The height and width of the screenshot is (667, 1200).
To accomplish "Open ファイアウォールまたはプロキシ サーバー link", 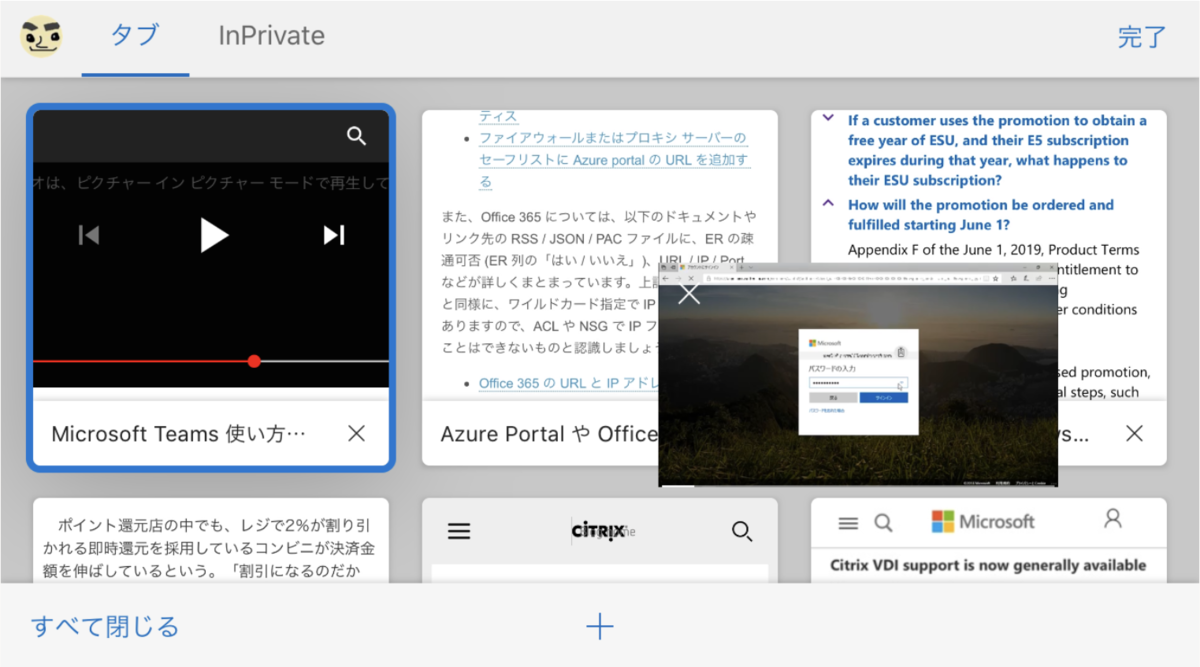I will 614,160.
